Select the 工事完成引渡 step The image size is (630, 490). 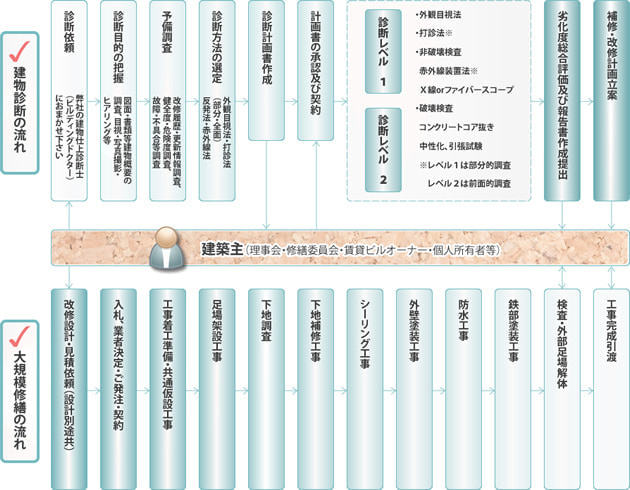(612, 389)
